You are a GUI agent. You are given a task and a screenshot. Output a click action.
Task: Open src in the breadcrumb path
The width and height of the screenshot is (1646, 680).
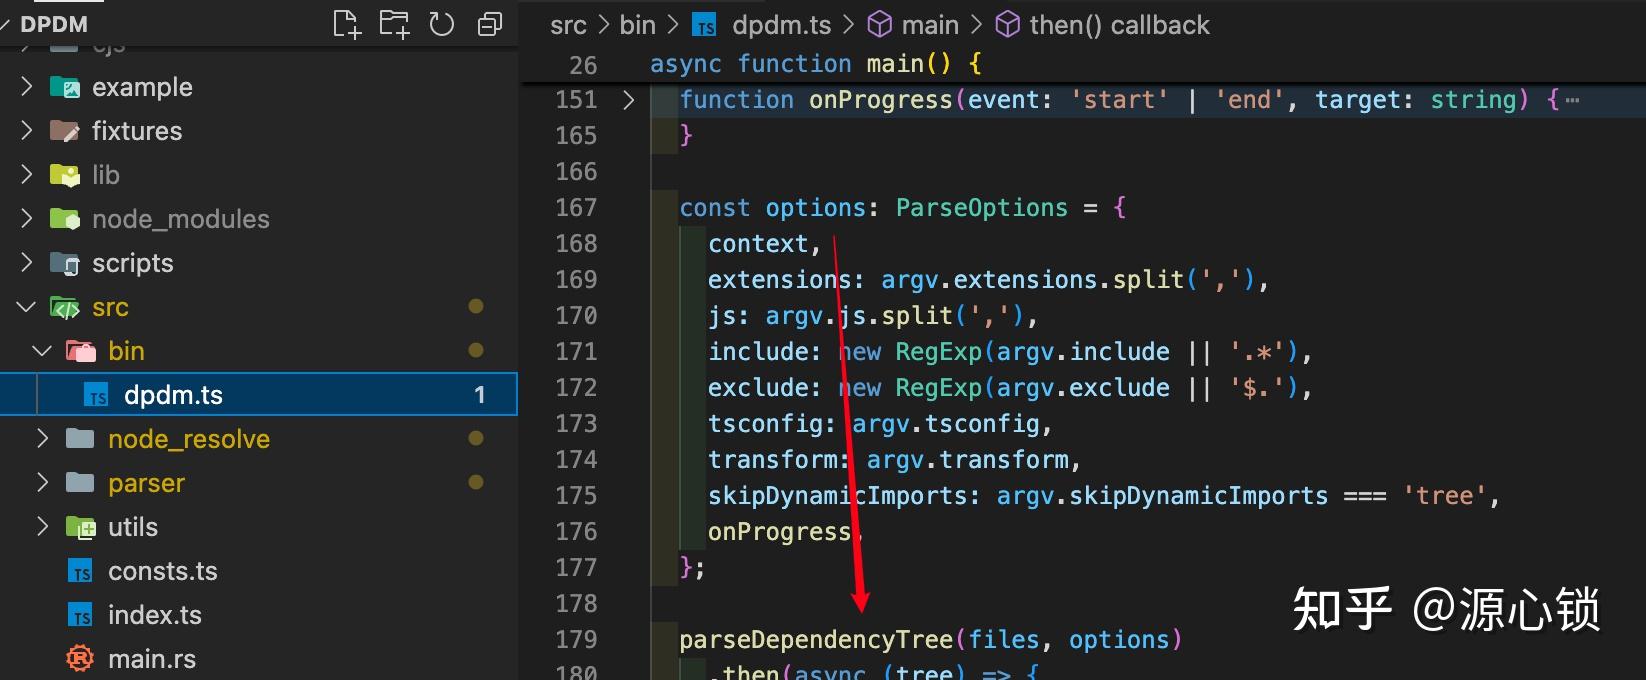click(568, 25)
